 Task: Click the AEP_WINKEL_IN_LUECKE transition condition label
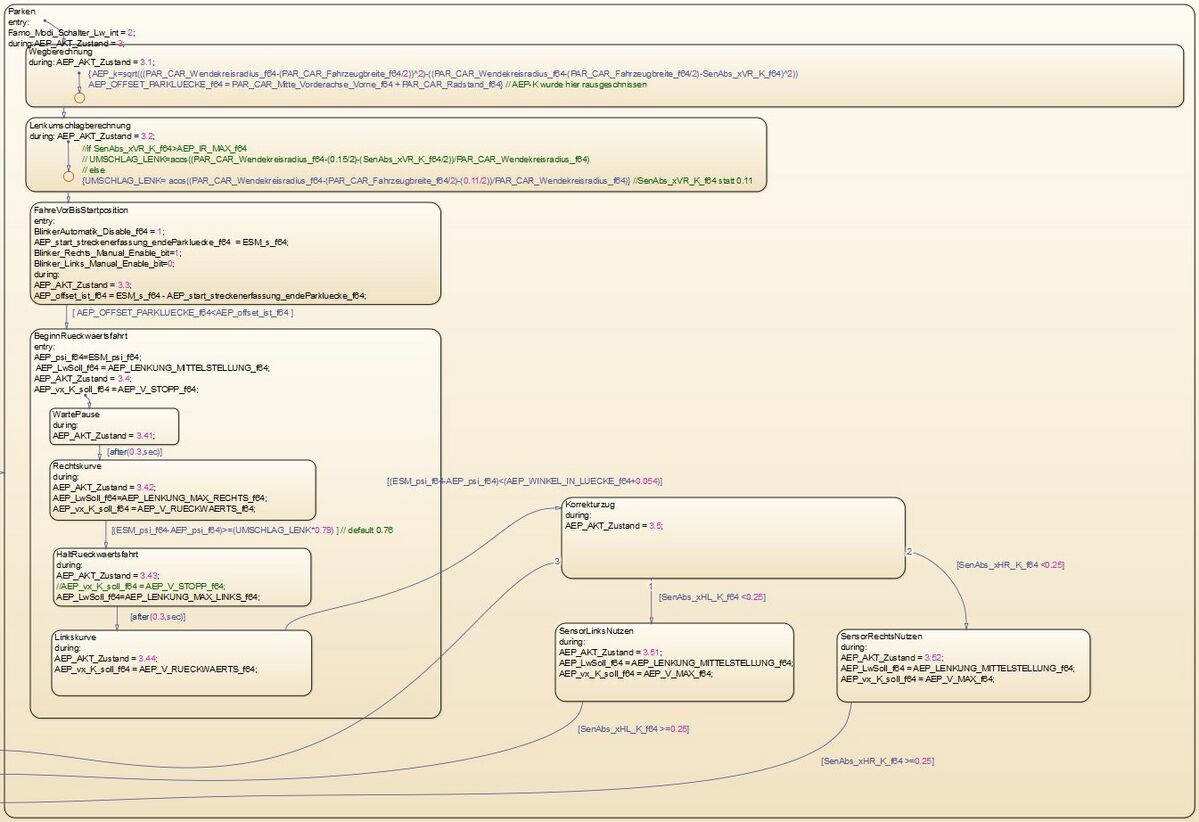(x=525, y=481)
